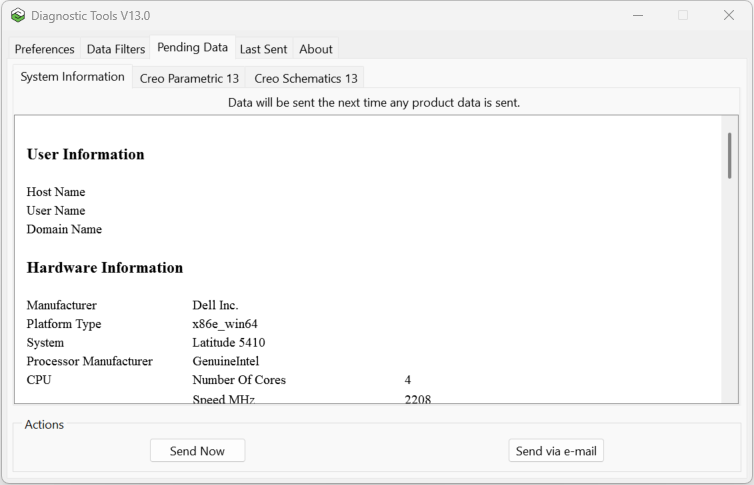Click the Dell Inc. value

coord(215,305)
